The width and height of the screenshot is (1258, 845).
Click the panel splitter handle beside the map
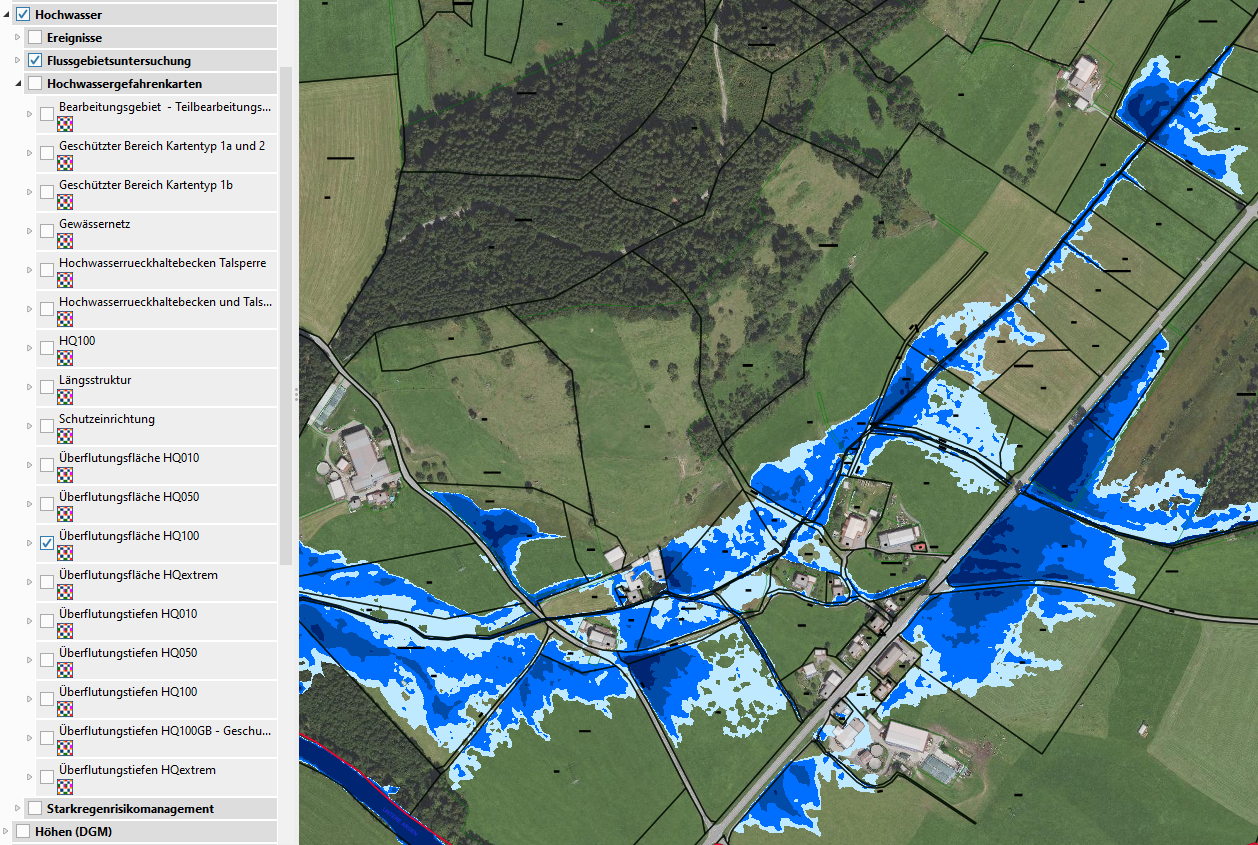(x=296, y=396)
